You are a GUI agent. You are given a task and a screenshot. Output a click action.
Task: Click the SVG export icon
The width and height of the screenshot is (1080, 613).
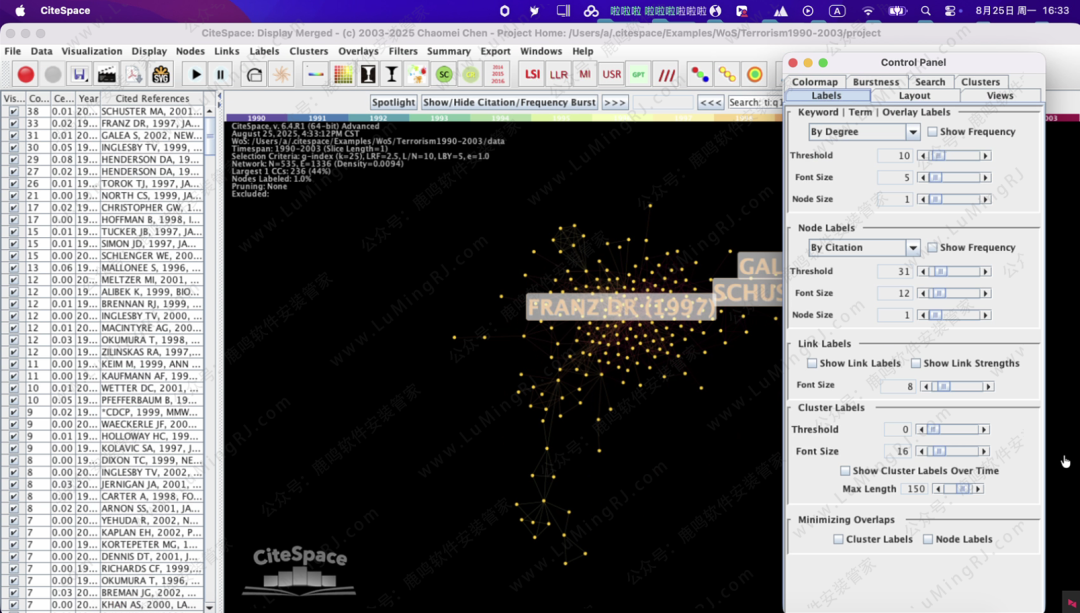coord(161,75)
